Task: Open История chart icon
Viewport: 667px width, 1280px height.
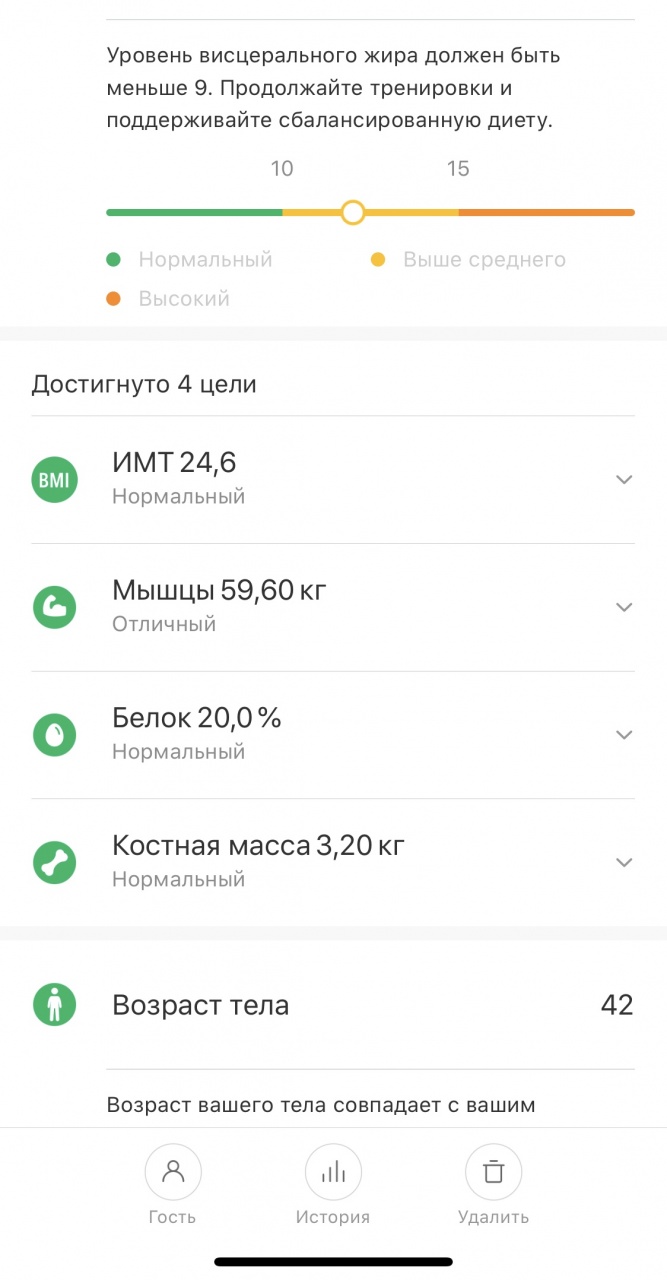Action: coord(333,1172)
